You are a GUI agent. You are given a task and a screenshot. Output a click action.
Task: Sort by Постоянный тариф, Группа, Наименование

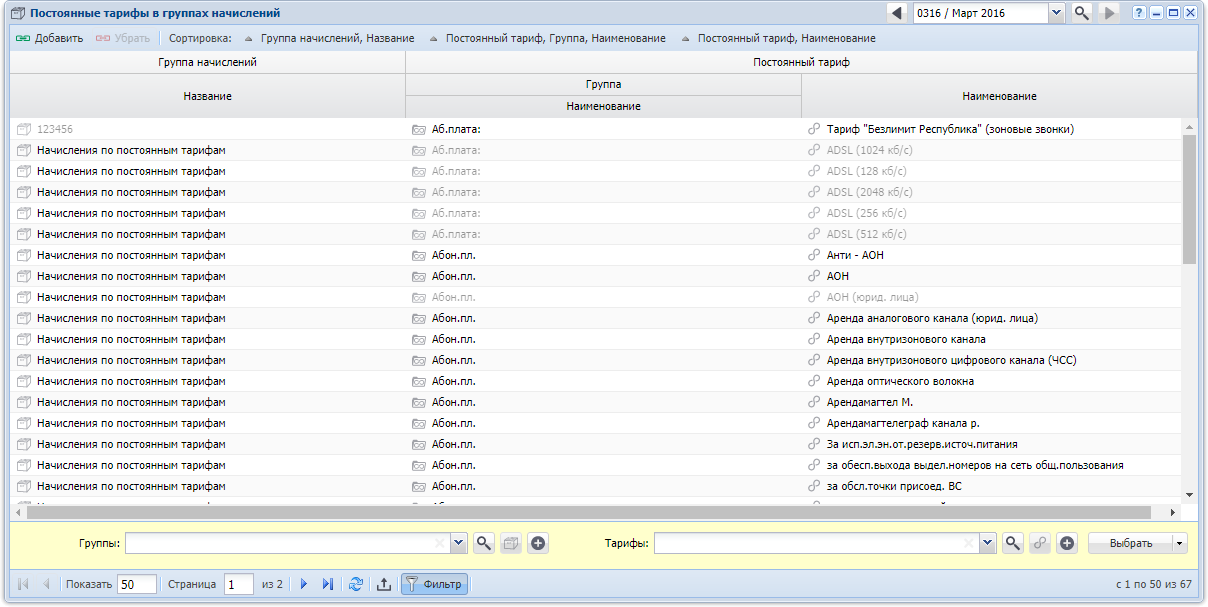(x=547, y=38)
